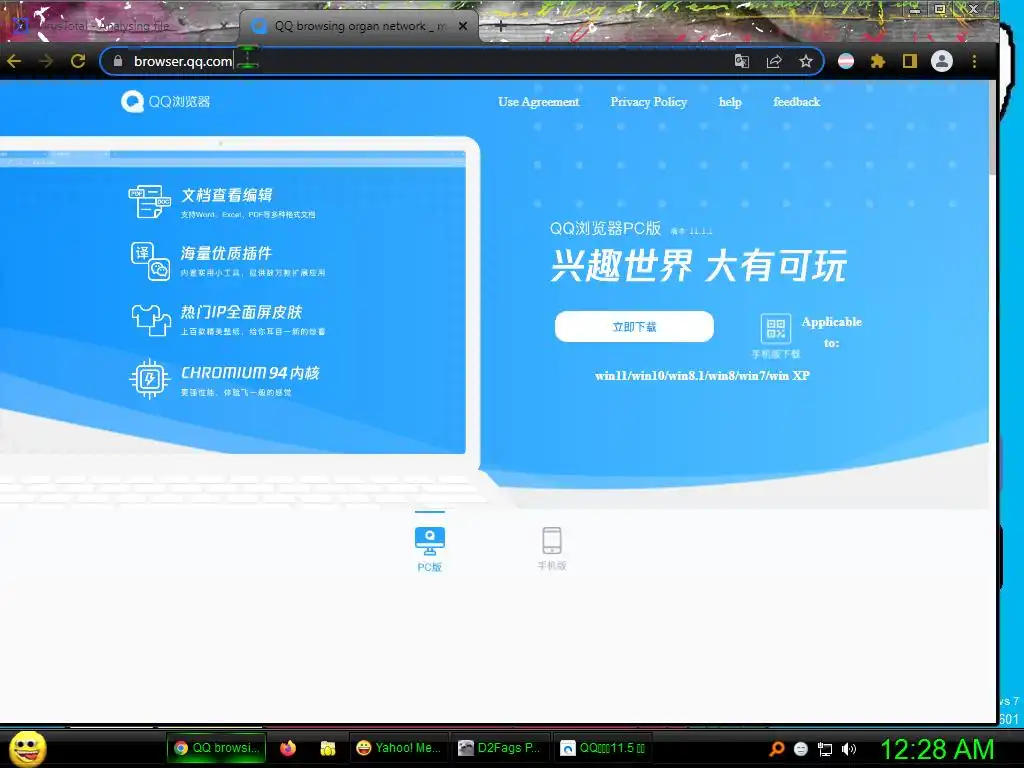Click the CHROMIUM 94 内核 heading
The width and height of the screenshot is (1024, 768).
[250, 373]
